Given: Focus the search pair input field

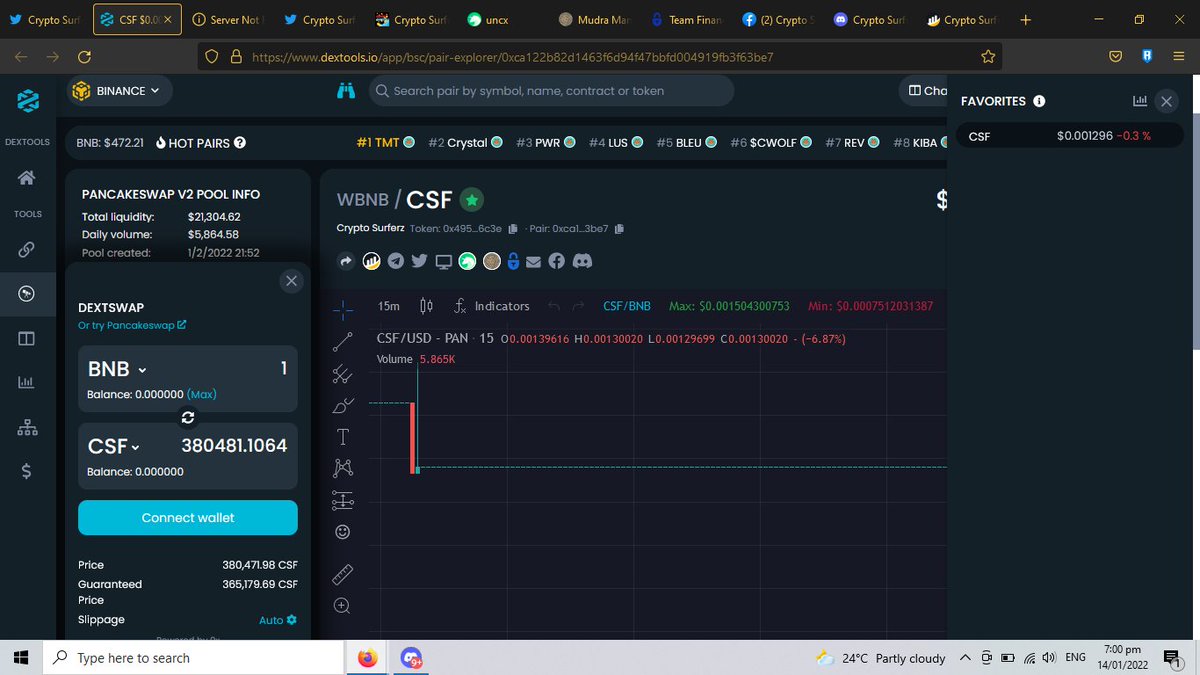Looking at the screenshot, I should click(551, 91).
